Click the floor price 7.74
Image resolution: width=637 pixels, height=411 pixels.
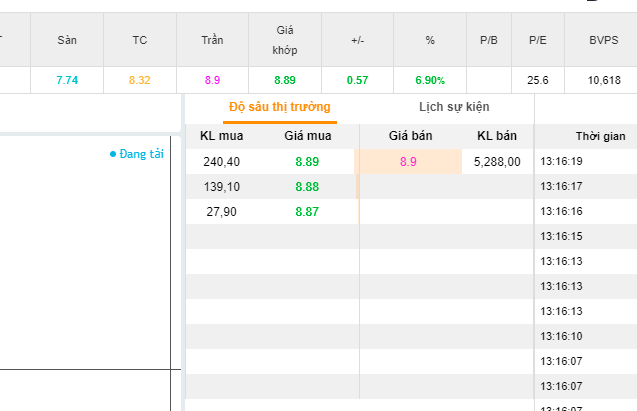(67, 80)
